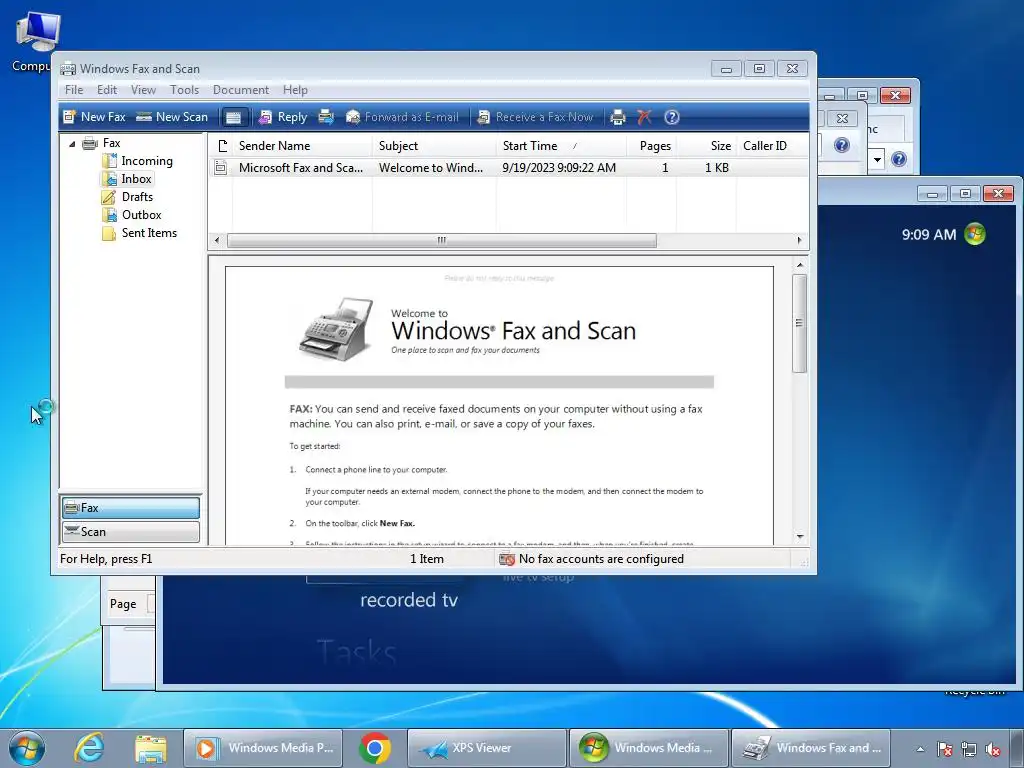Image resolution: width=1024 pixels, height=768 pixels.
Task: Switch to the Fax view button
Action: coord(131,507)
